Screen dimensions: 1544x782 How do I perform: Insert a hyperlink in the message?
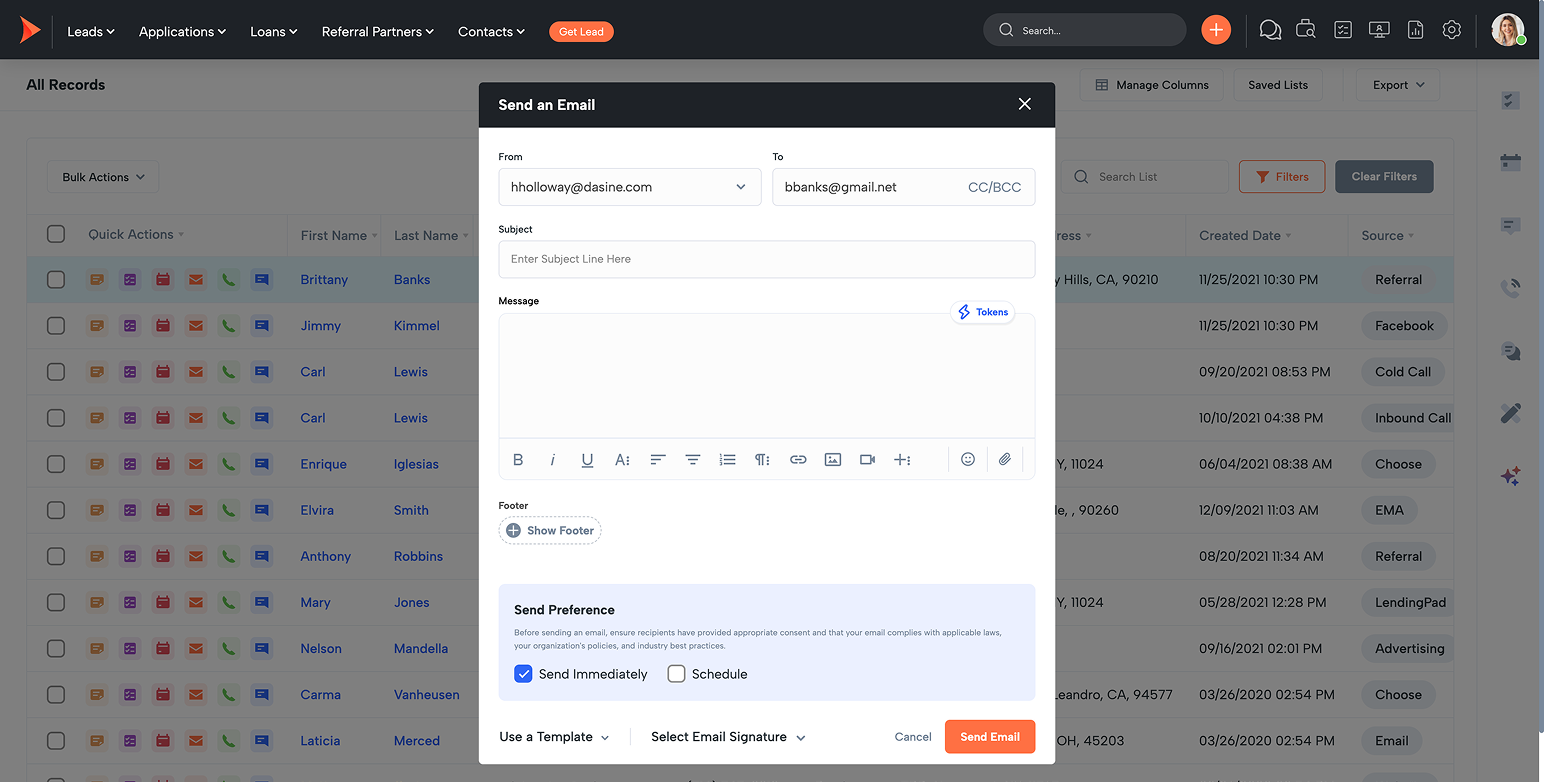(798, 460)
